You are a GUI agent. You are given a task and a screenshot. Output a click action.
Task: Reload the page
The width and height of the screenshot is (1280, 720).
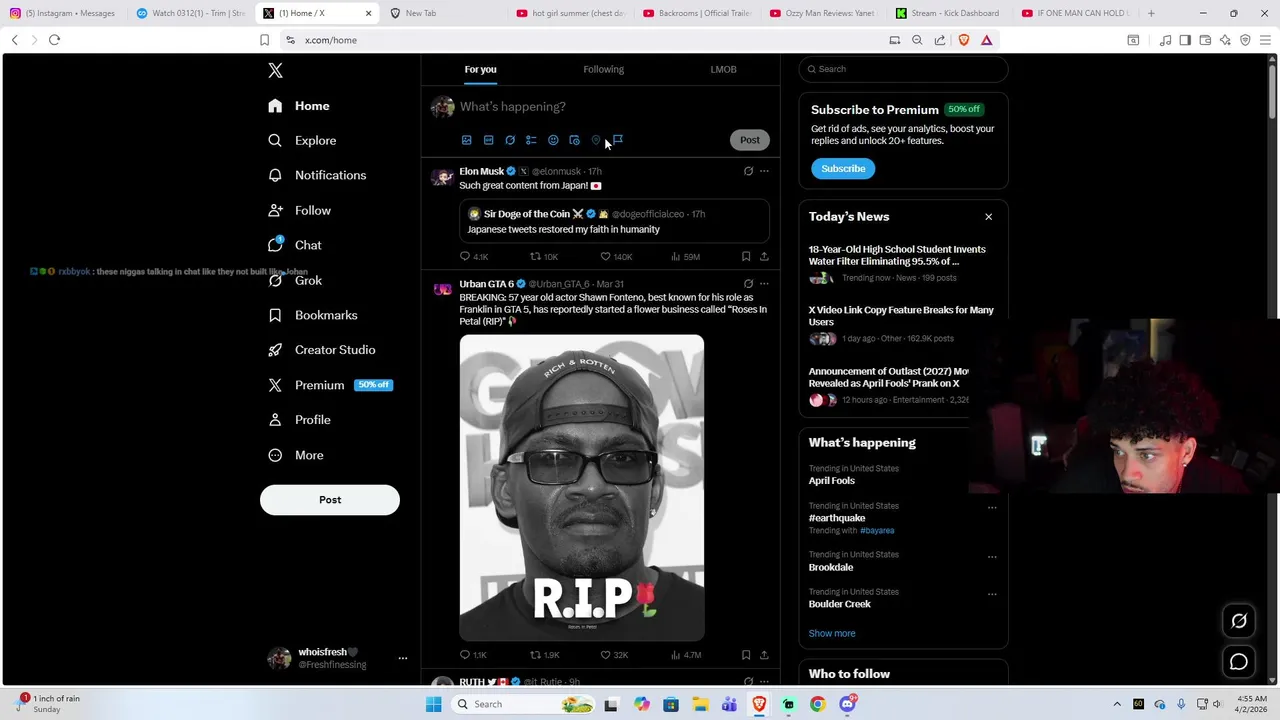point(54,40)
